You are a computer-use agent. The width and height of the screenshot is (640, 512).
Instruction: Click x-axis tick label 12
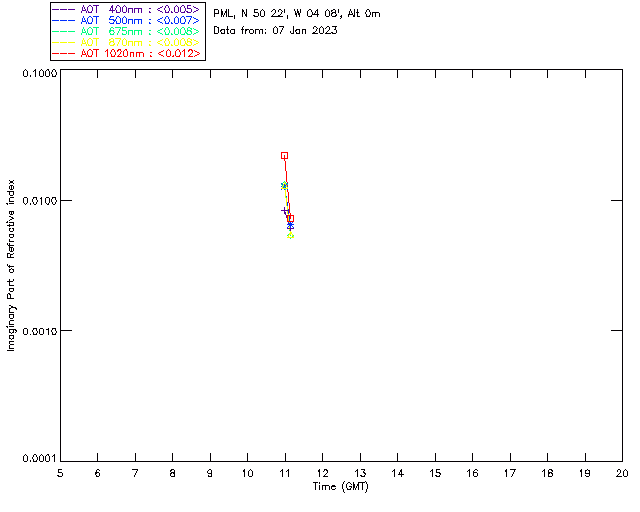pos(322,473)
